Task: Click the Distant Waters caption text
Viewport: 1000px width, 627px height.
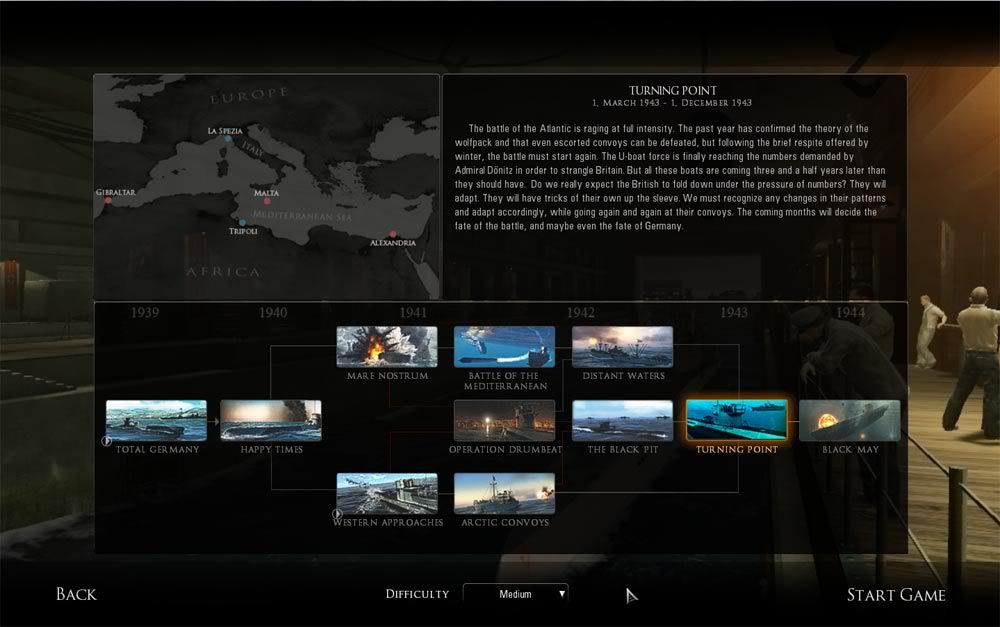Action: (624, 376)
